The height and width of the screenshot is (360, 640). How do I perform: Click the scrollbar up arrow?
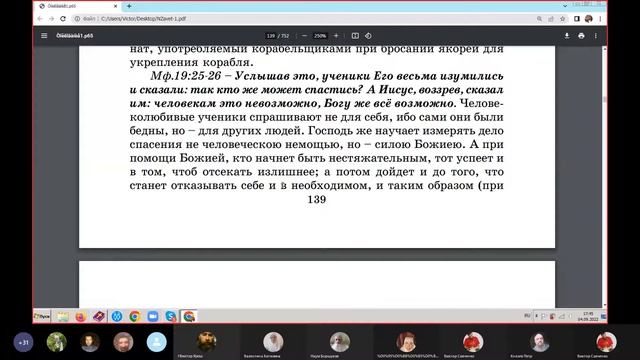[604, 49]
